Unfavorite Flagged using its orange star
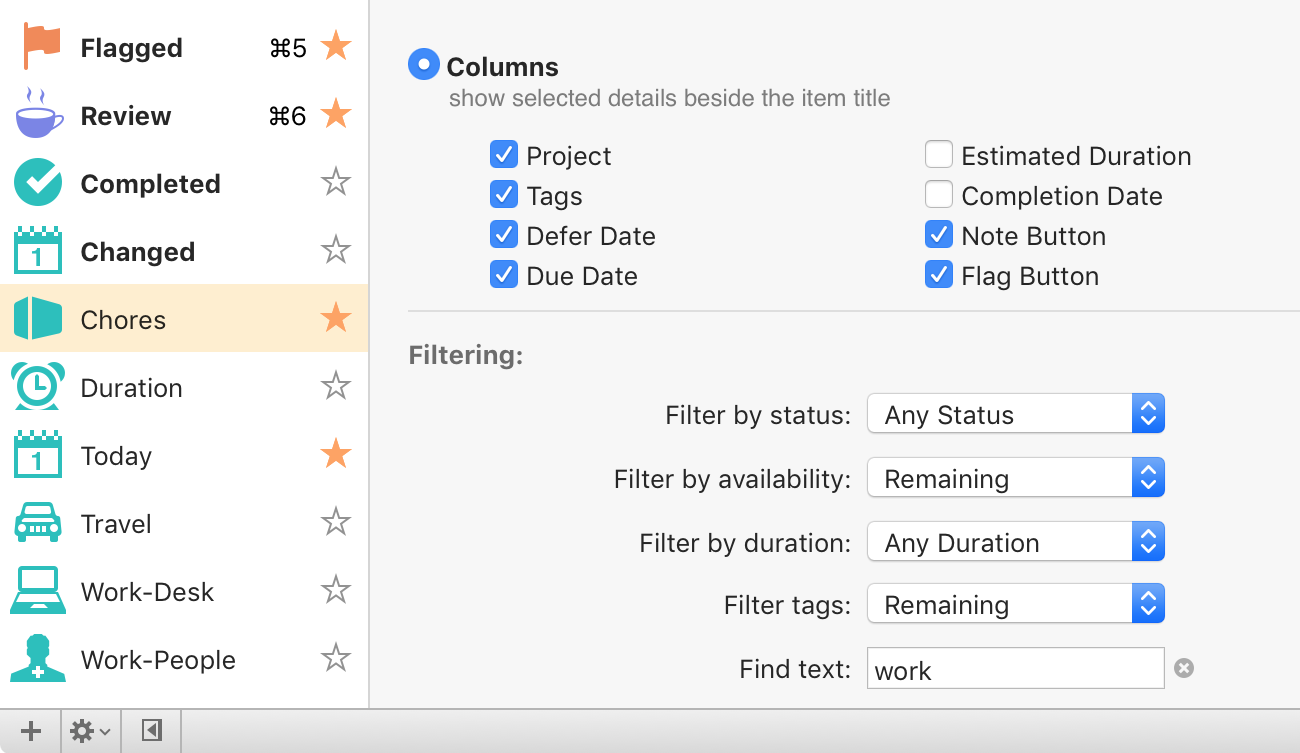This screenshot has width=1300, height=753. (336, 46)
